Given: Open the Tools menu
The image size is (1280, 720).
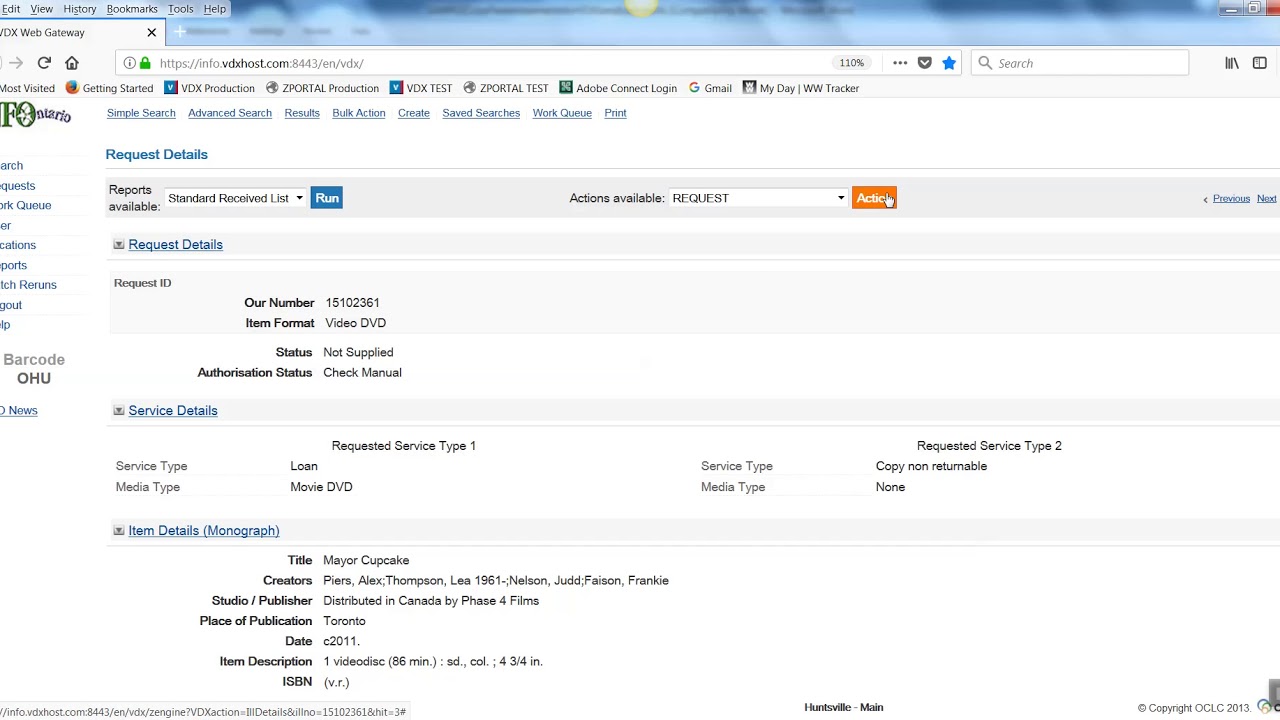Looking at the screenshot, I should pos(181,9).
